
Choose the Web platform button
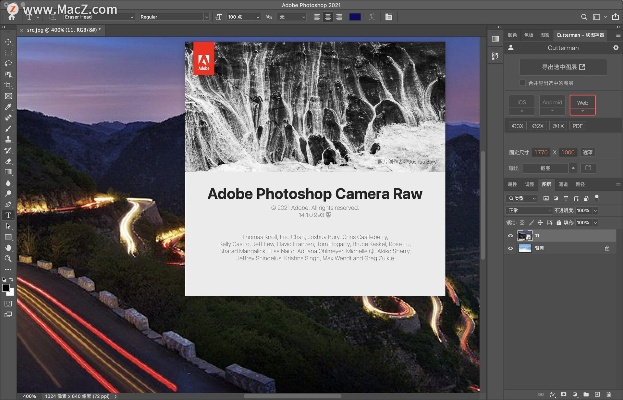[x=582, y=104]
